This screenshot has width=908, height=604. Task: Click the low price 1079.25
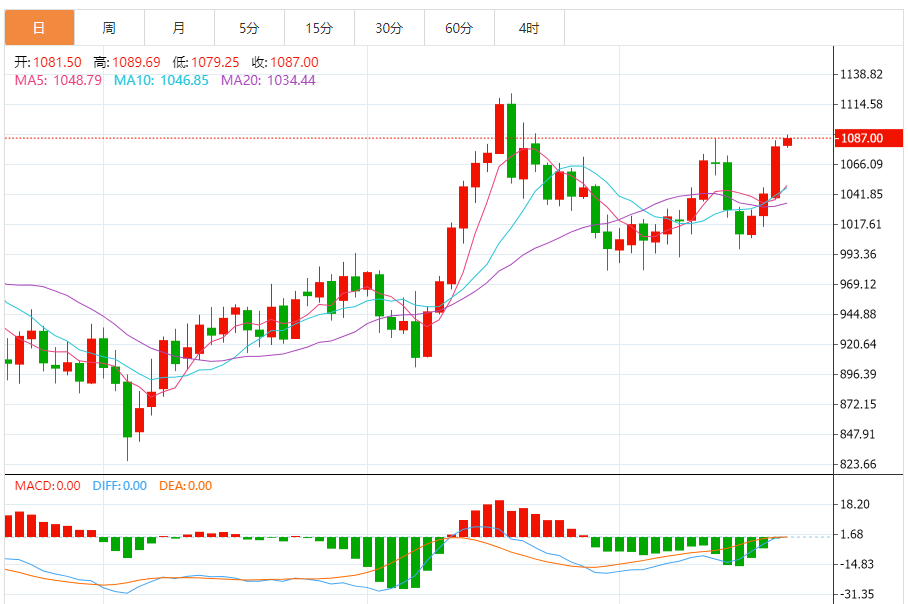[x=215, y=62]
